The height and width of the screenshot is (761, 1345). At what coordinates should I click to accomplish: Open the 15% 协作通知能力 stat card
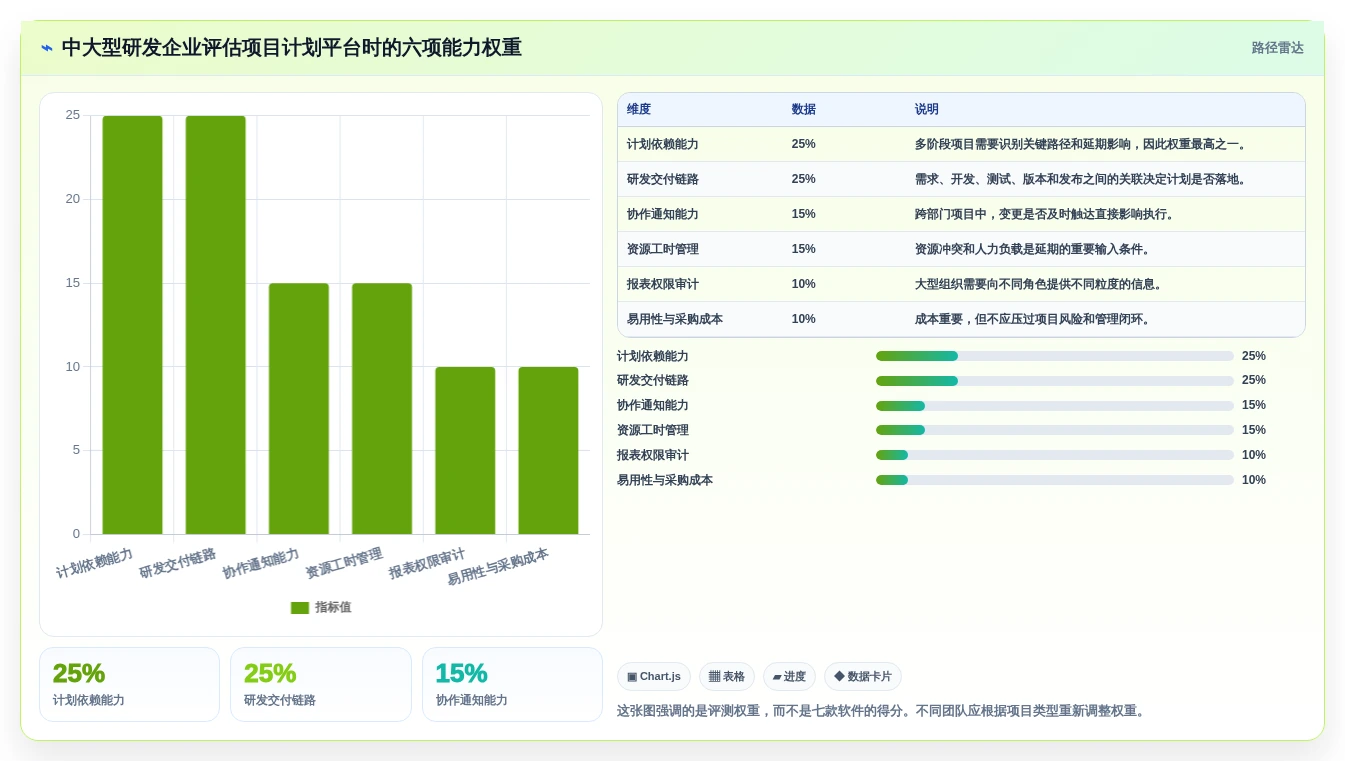pyautogui.click(x=512, y=684)
